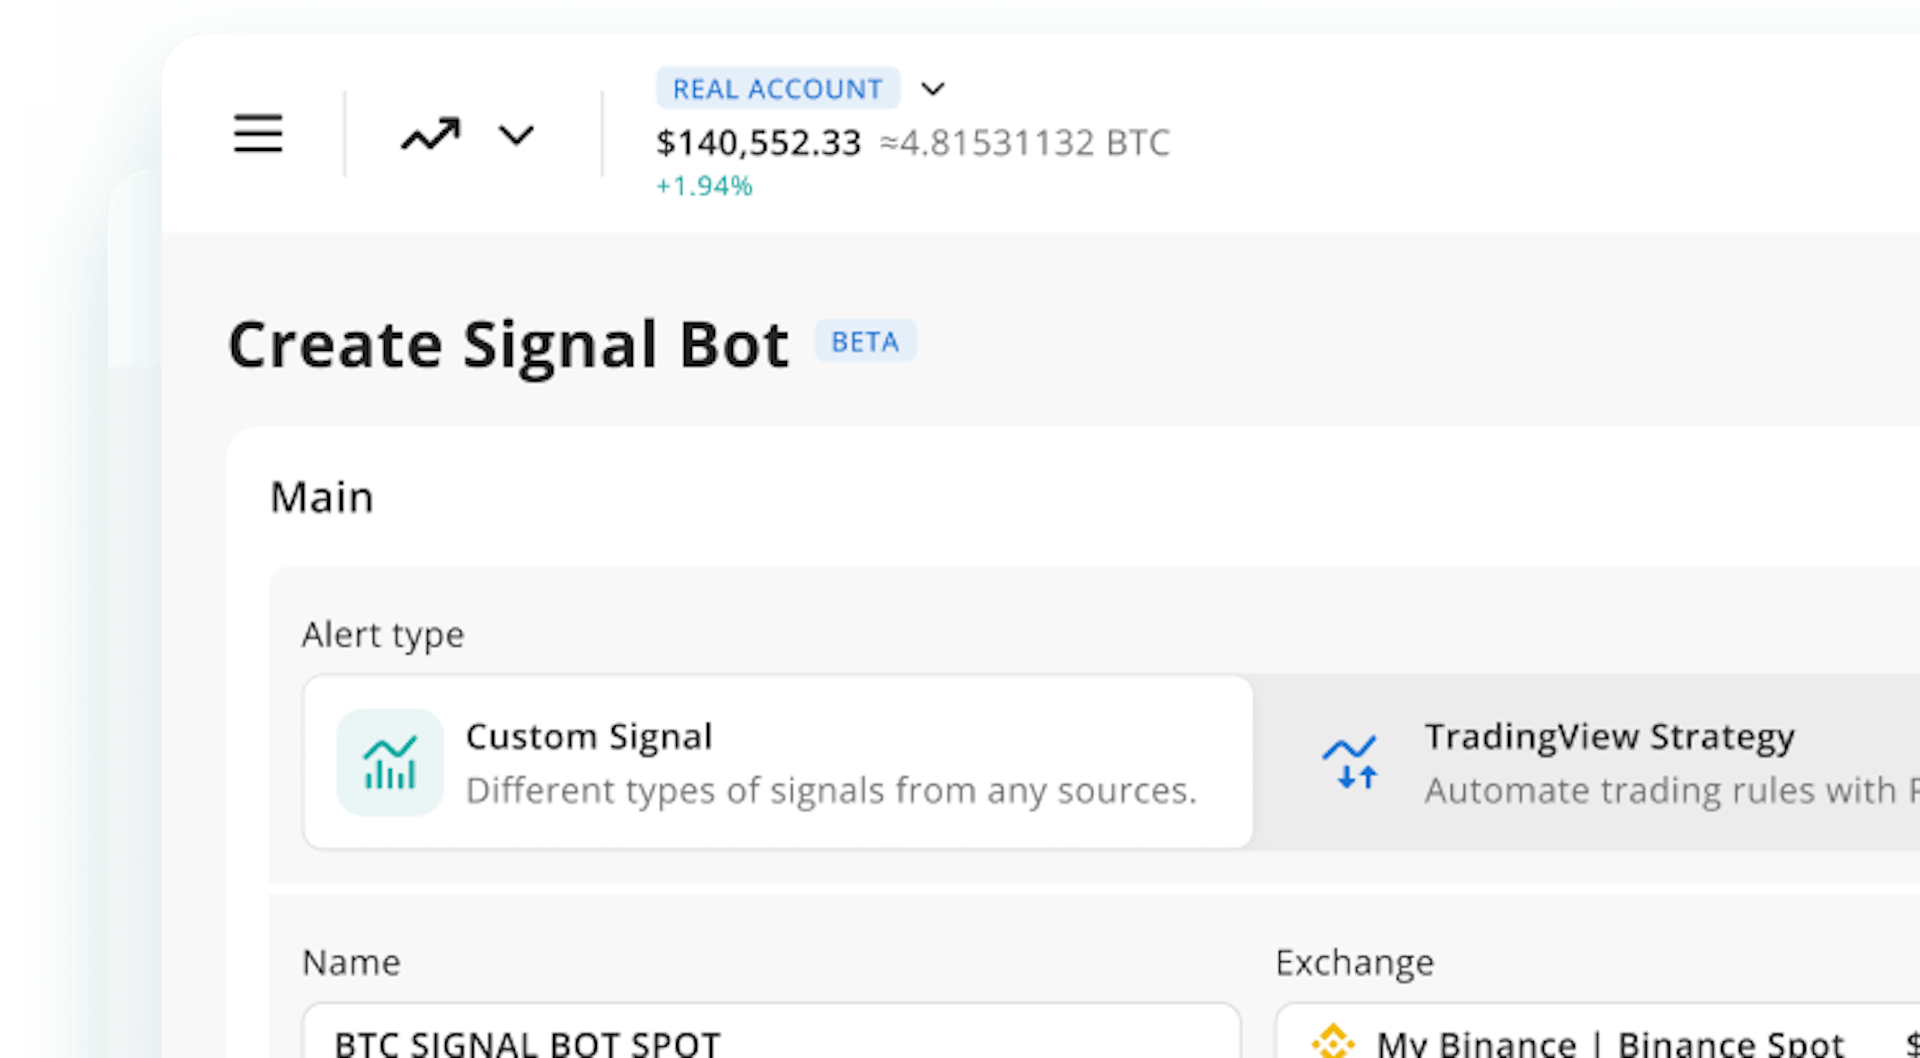Select the Custom Signal alert type

(x=778, y=762)
